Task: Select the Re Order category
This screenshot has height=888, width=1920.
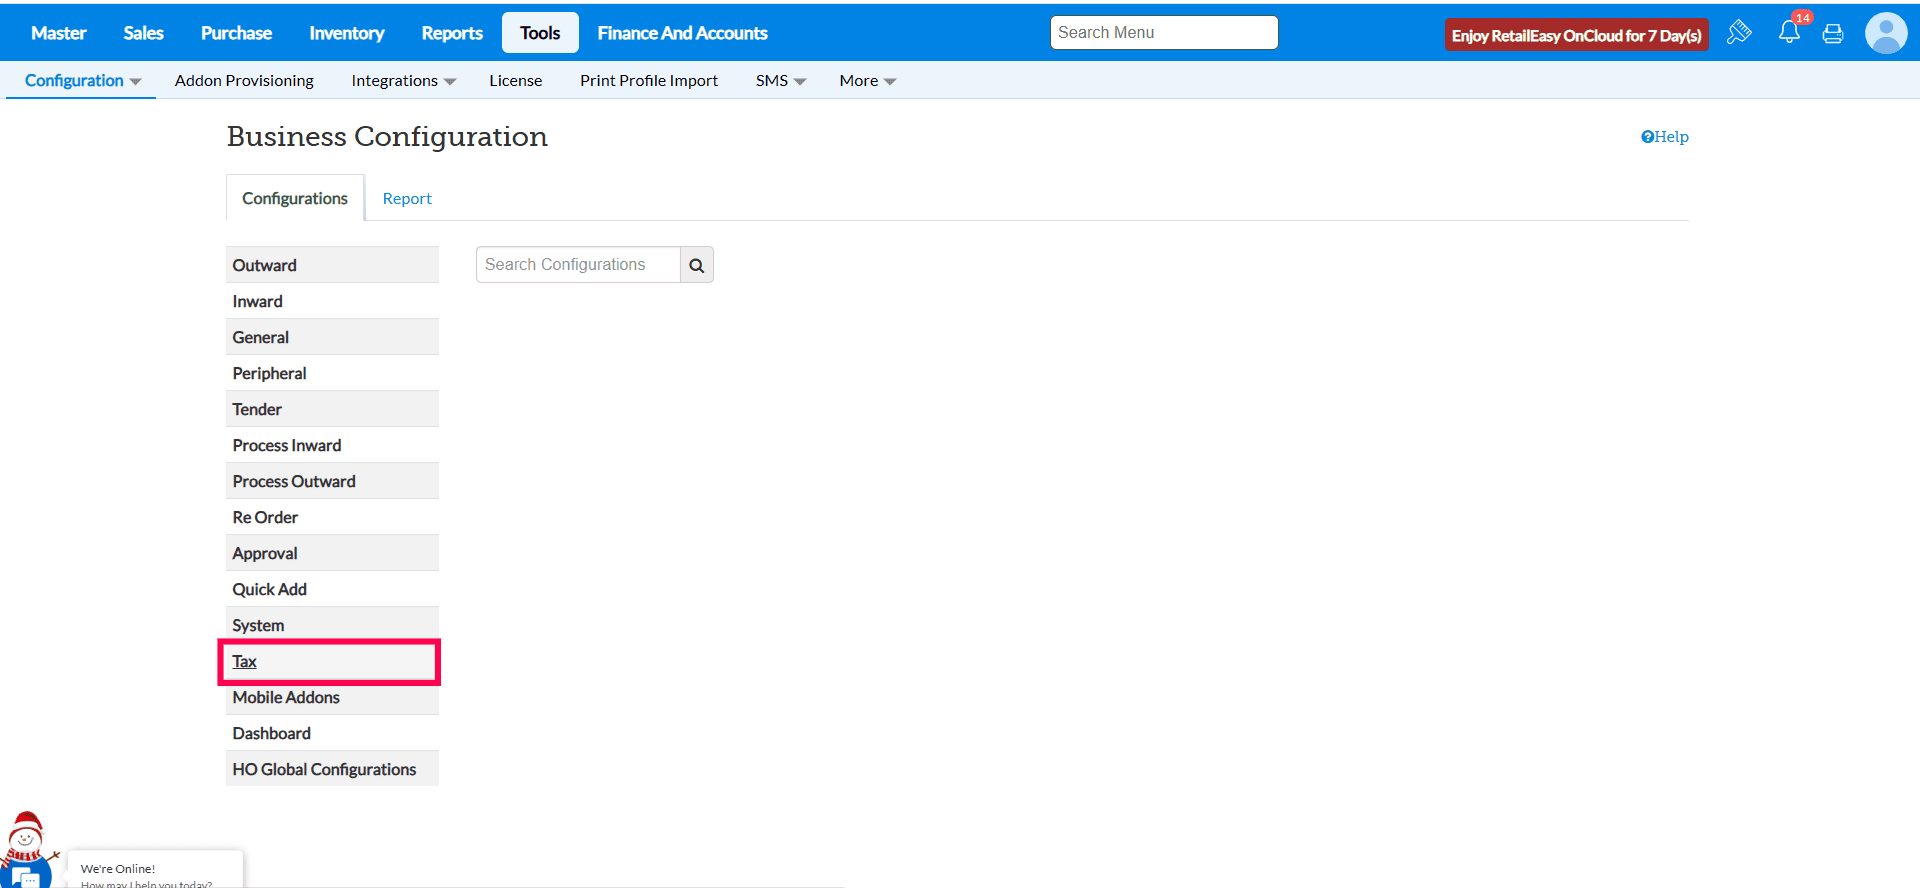Action: tap(332, 517)
